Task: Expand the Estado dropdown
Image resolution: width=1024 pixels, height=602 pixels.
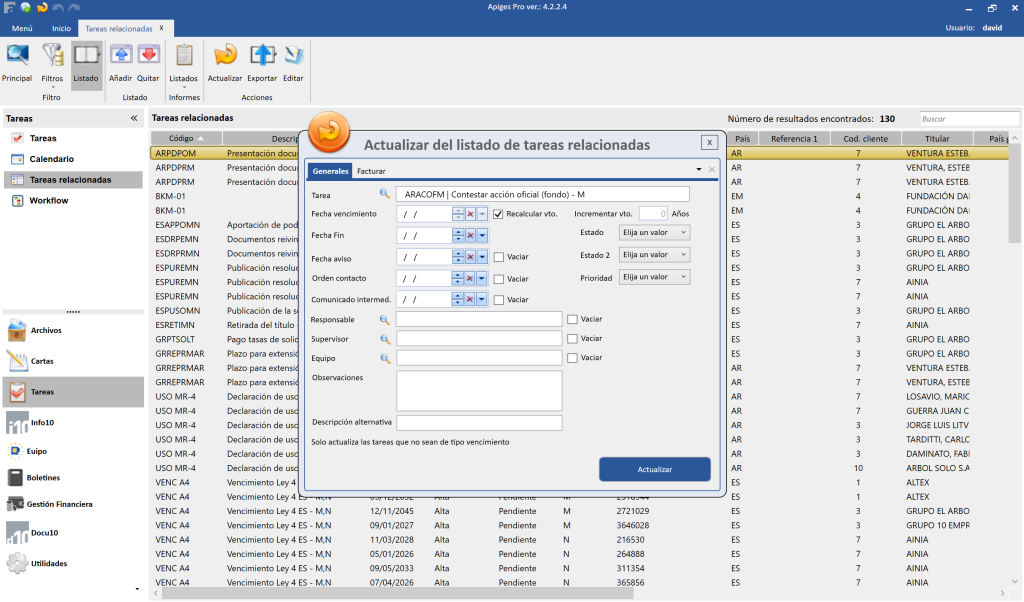Action: 654,232
